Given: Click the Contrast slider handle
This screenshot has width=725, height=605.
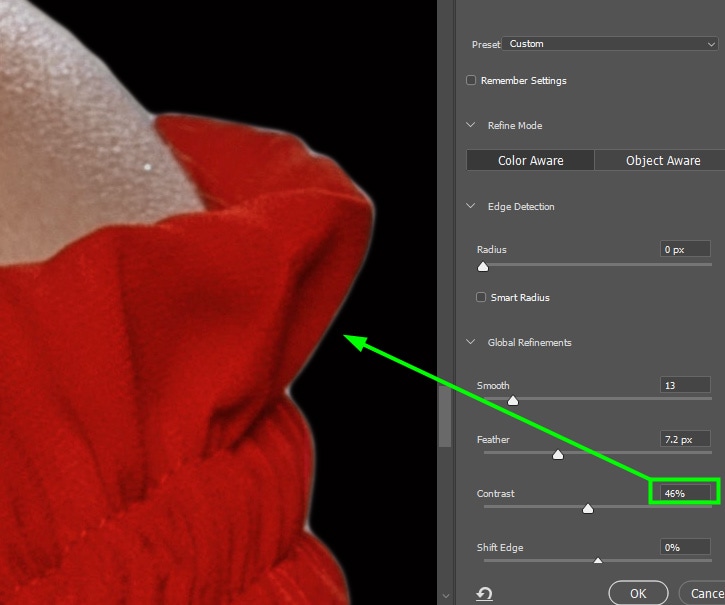Looking at the screenshot, I should click(588, 509).
